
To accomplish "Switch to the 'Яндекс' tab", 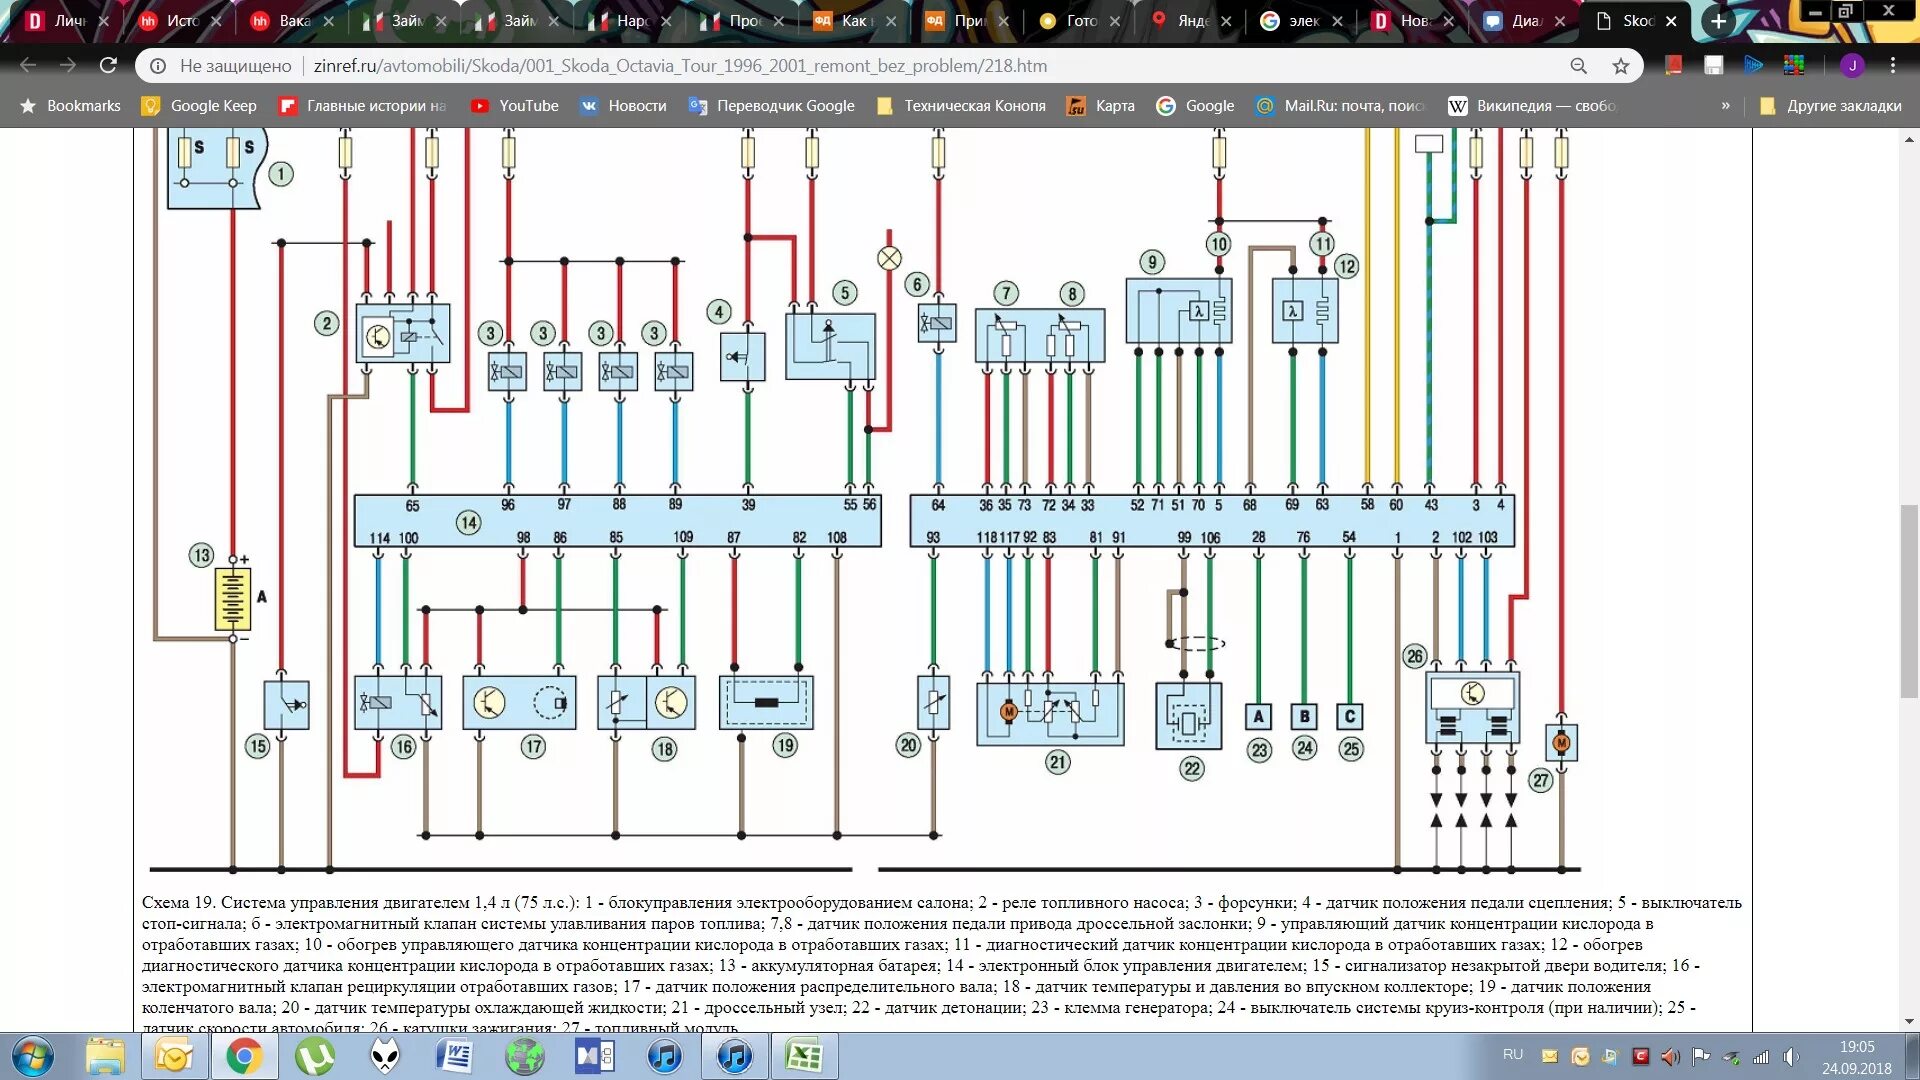I will click(x=1192, y=20).
